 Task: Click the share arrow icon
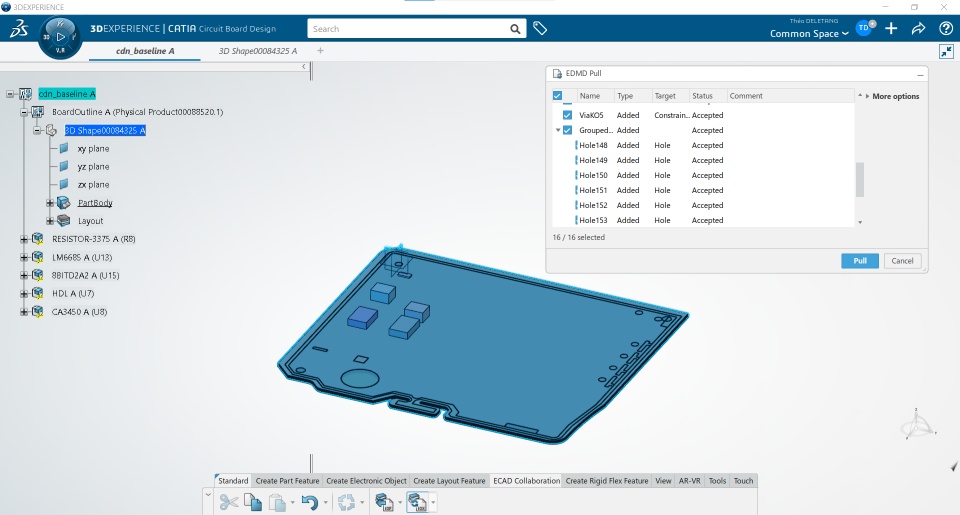918,28
